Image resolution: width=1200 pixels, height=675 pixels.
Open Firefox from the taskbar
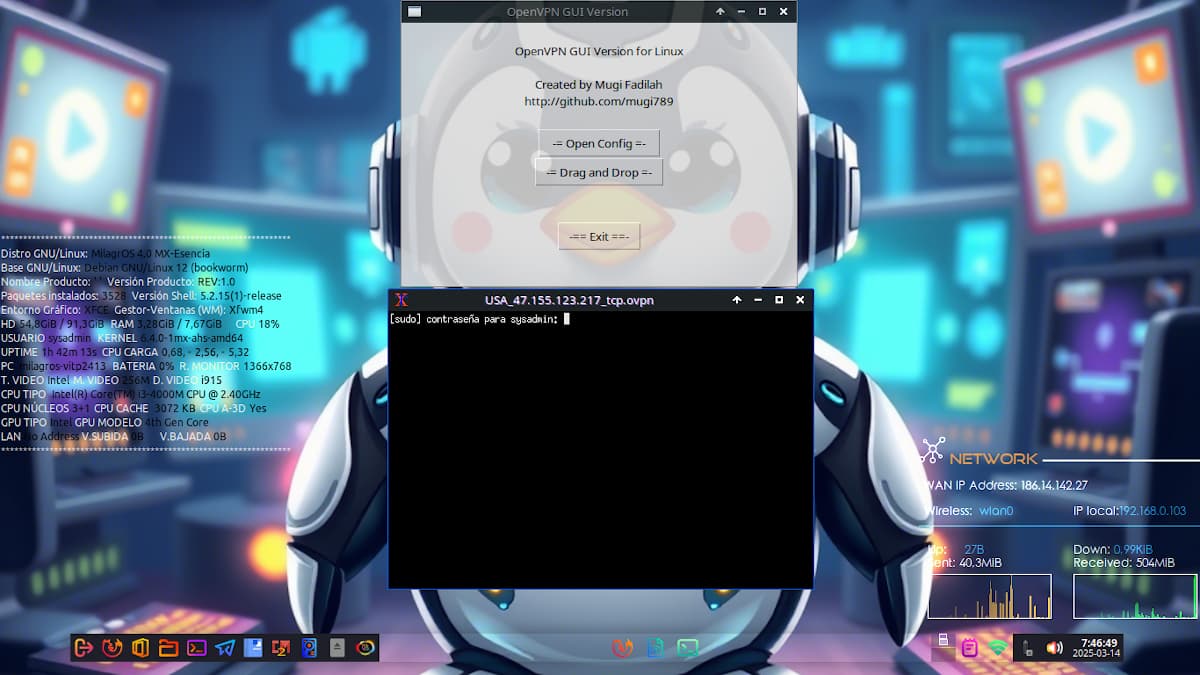[x=112, y=648]
